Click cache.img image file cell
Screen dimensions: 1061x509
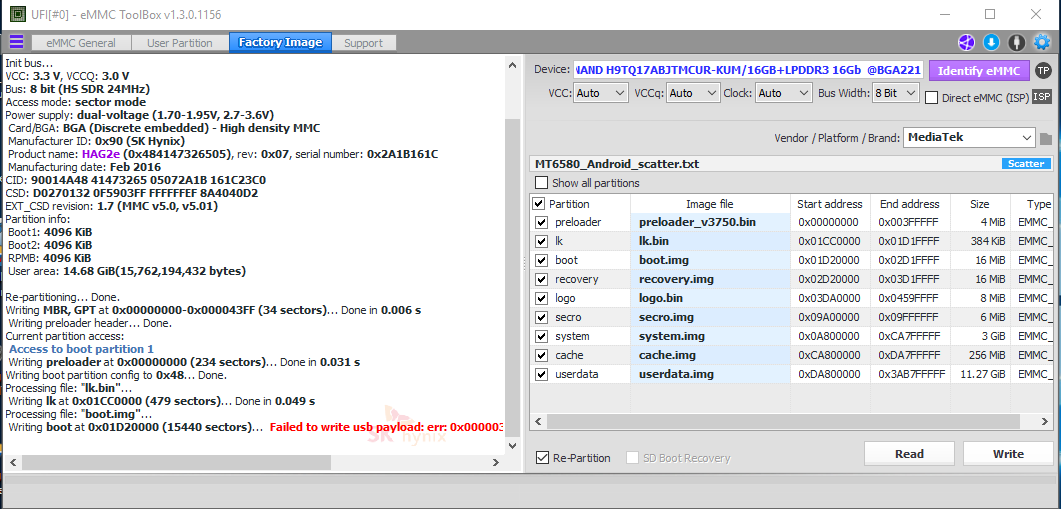(710, 355)
